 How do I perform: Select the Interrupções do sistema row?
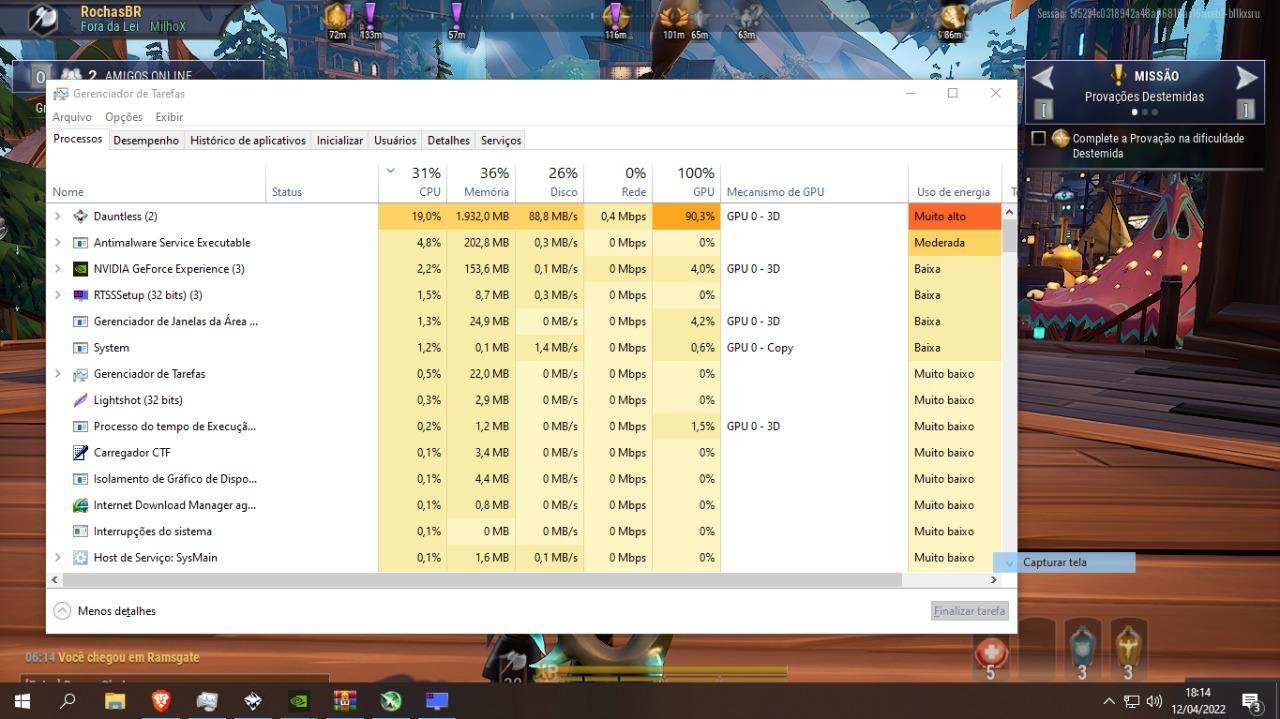coord(524,531)
